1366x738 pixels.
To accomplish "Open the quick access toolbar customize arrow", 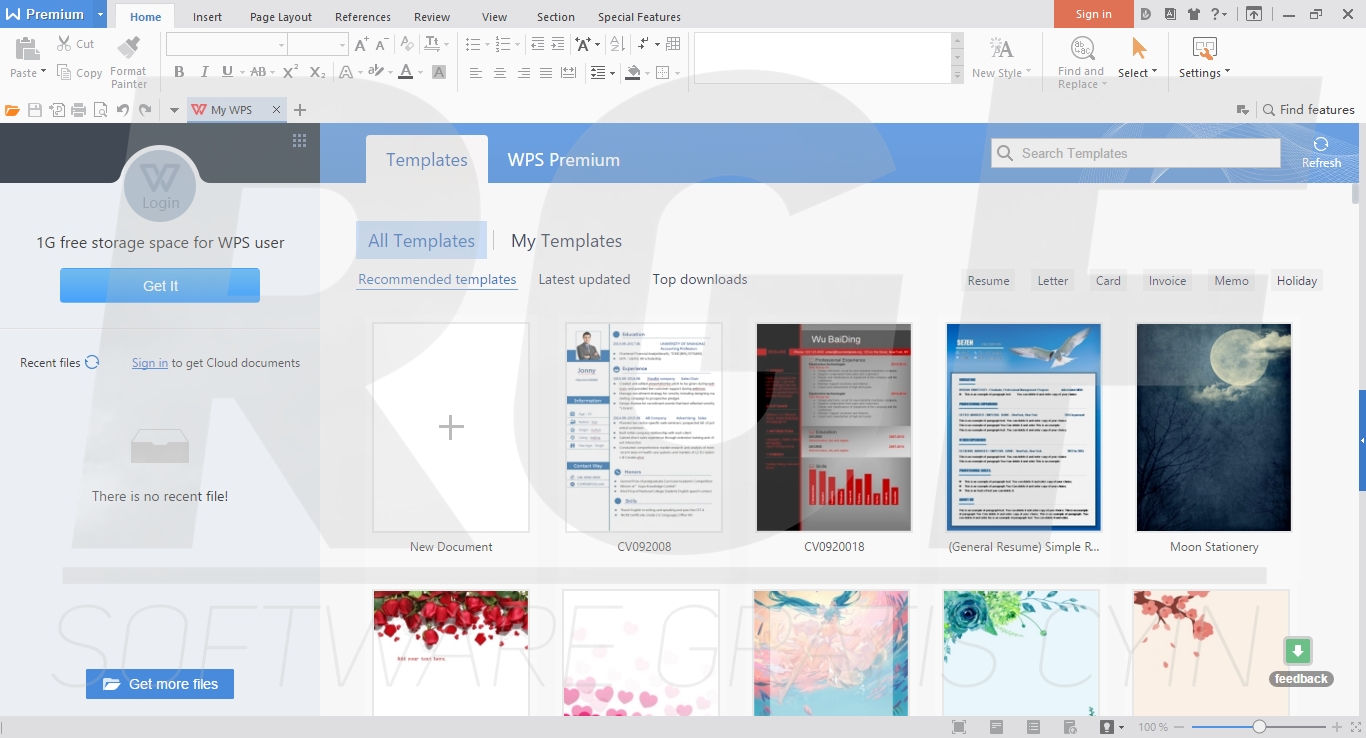I will pos(173,110).
